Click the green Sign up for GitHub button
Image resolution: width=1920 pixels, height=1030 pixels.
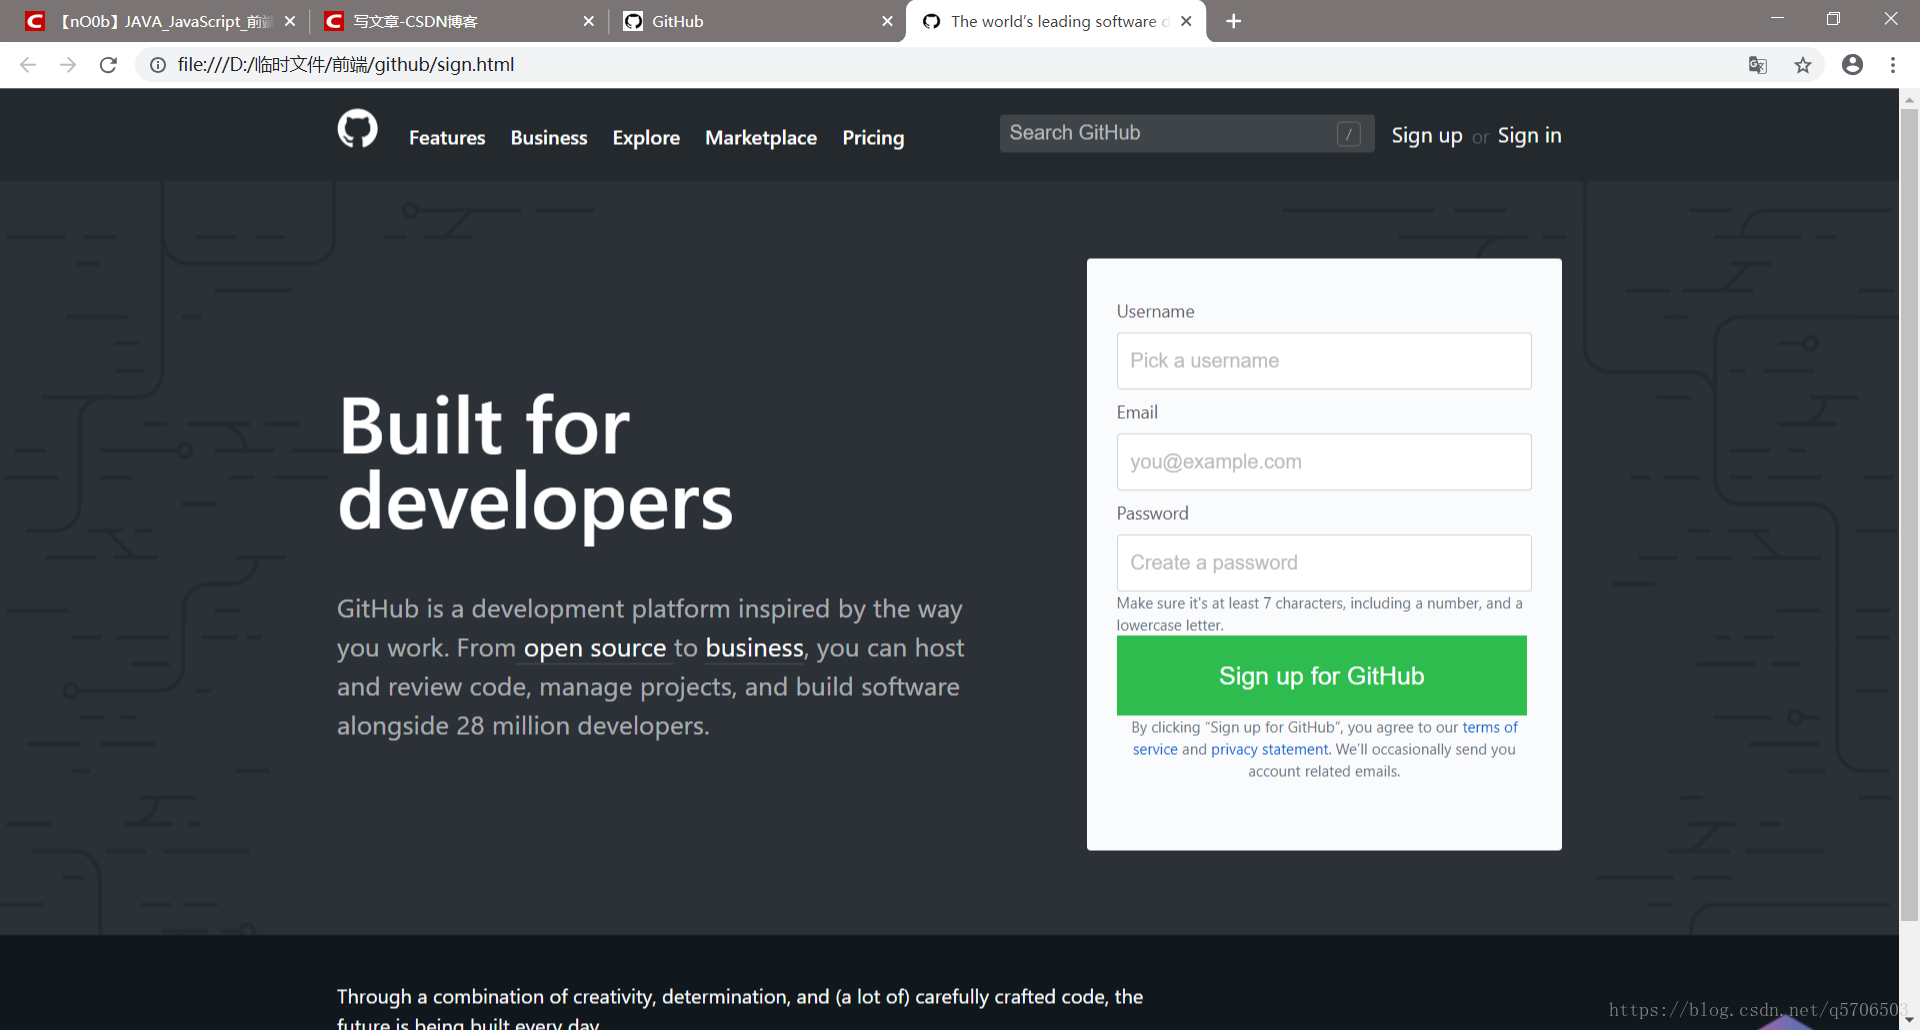point(1321,676)
